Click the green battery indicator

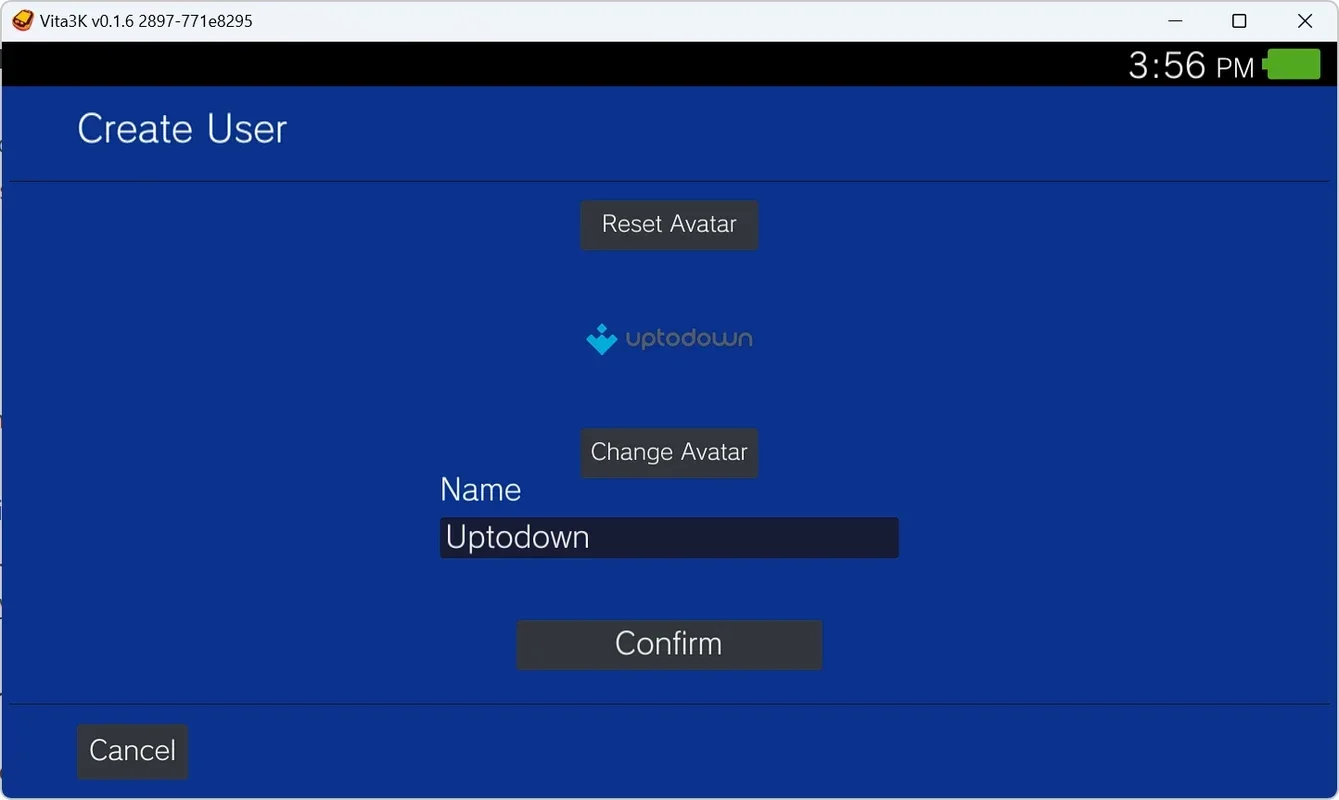1292,65
